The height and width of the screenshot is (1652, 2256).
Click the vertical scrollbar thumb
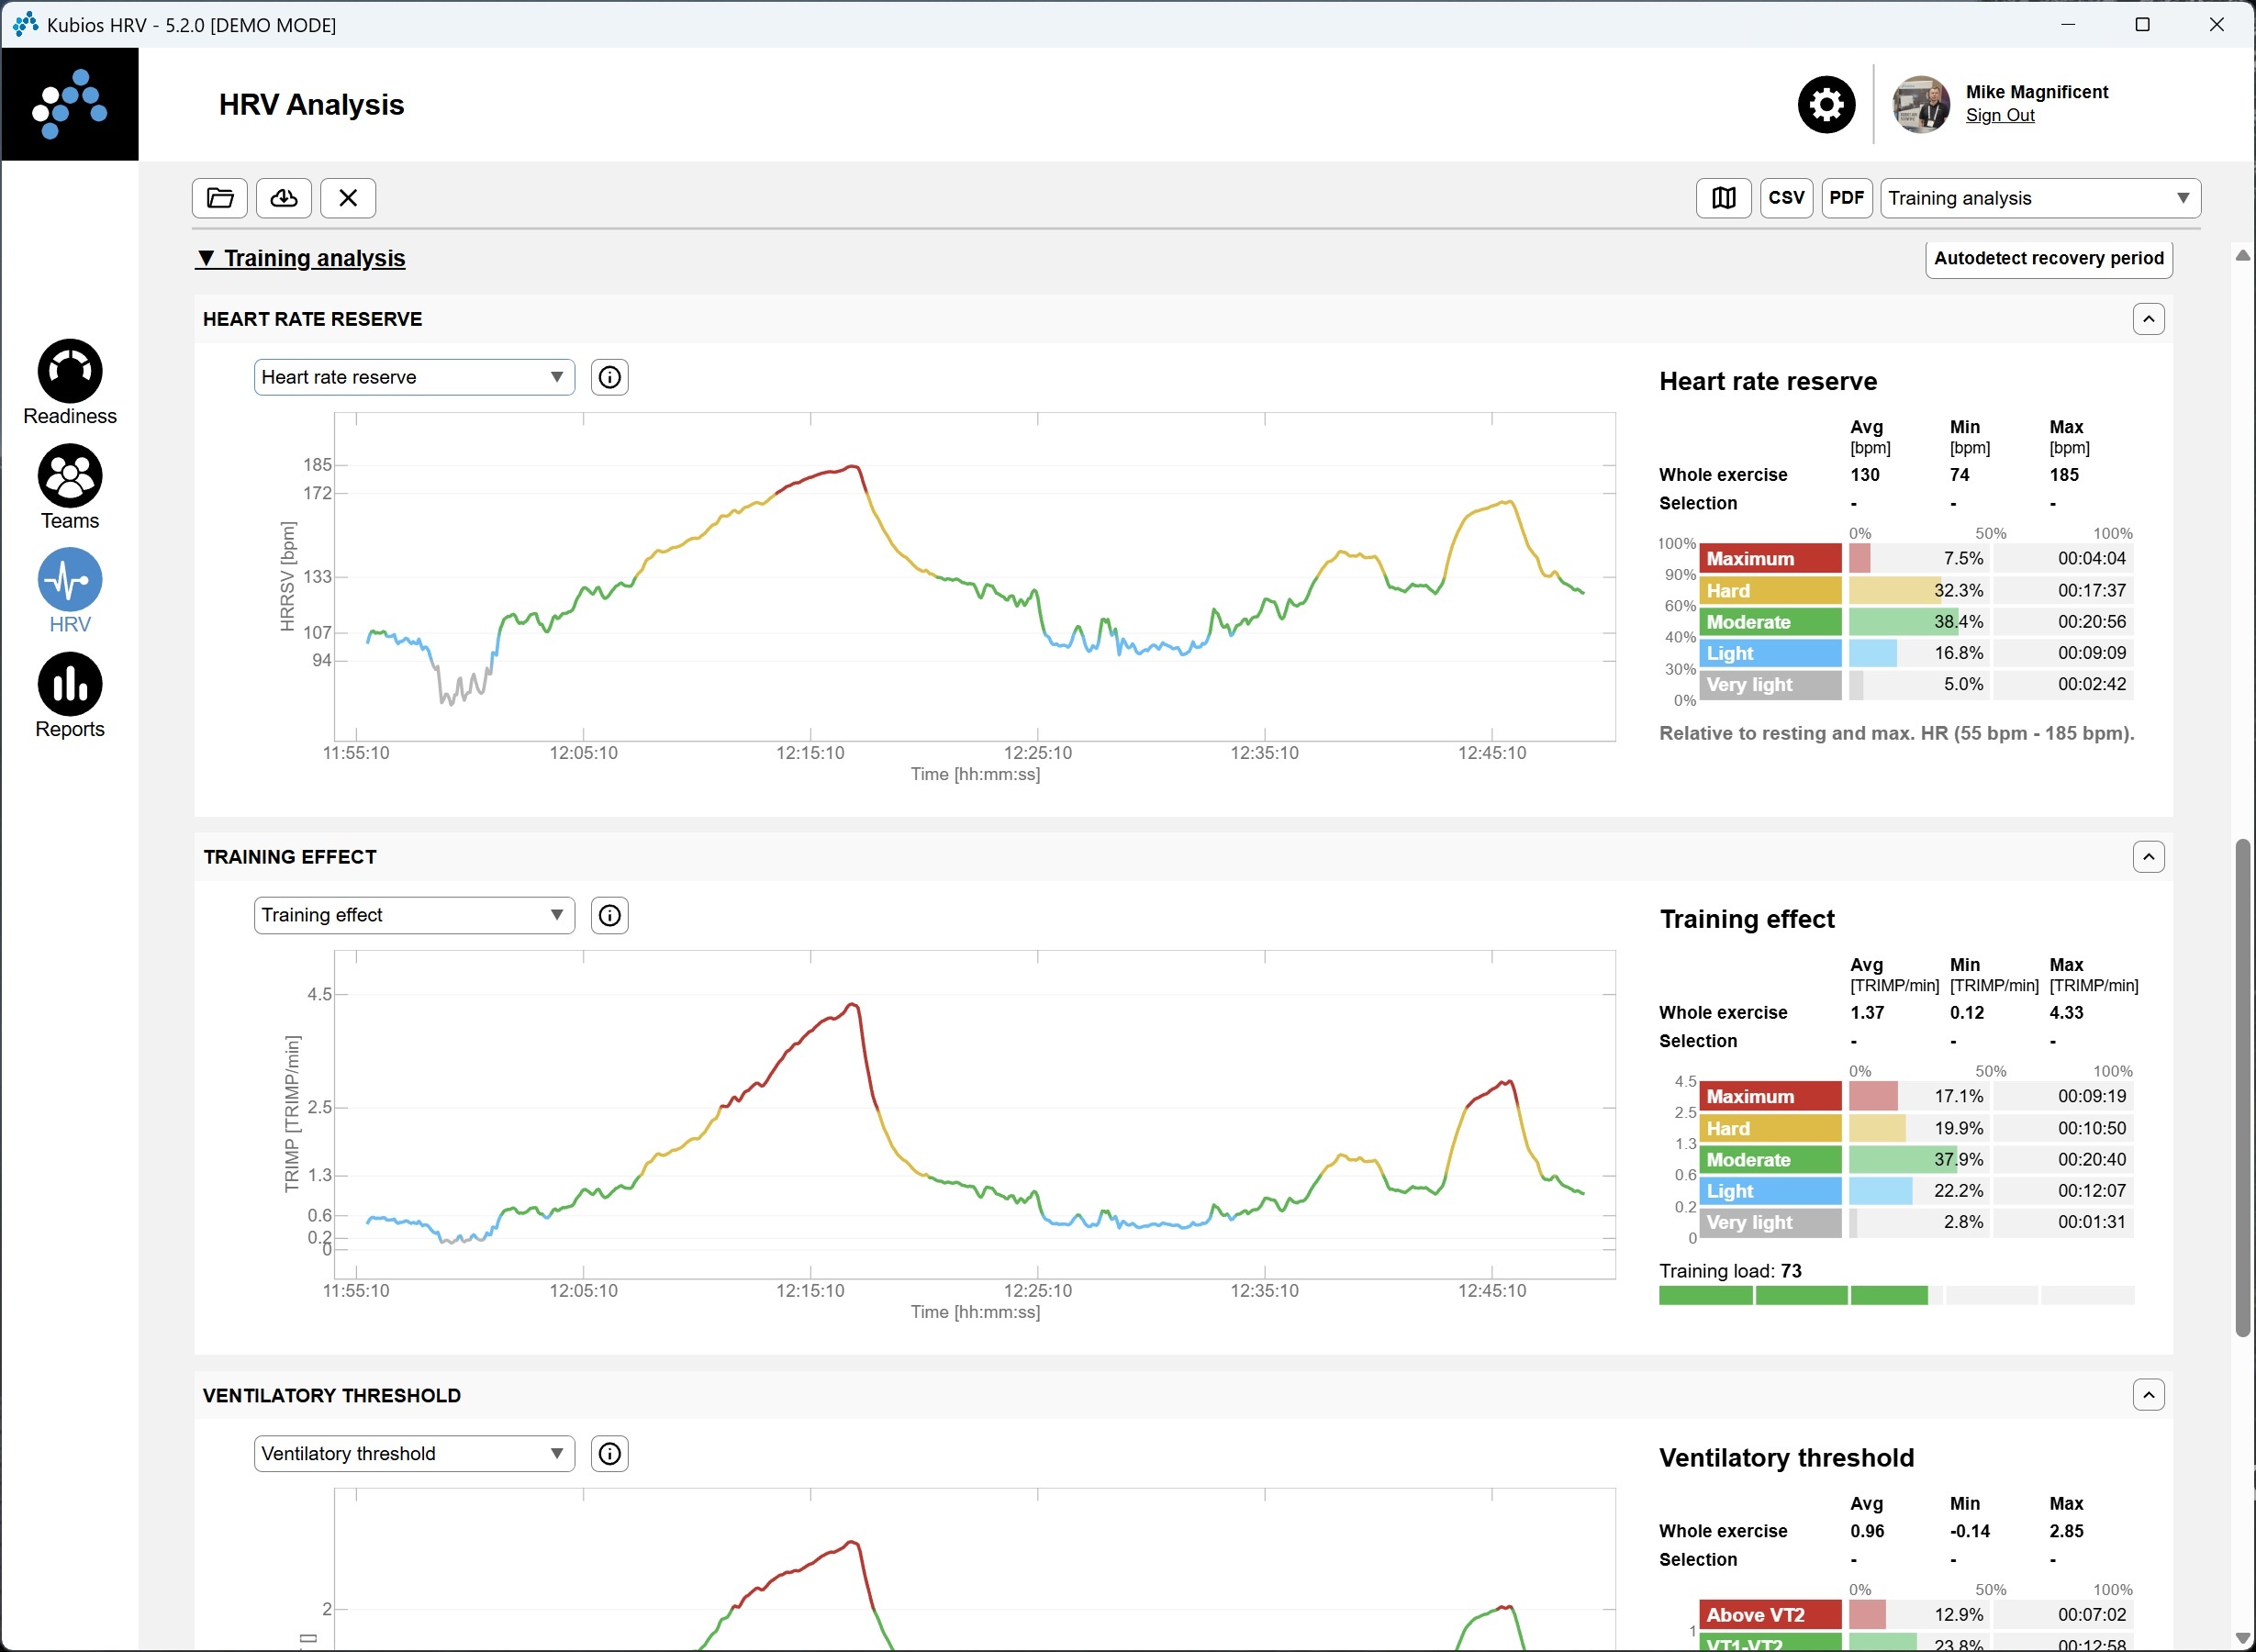(2243, 1088)
